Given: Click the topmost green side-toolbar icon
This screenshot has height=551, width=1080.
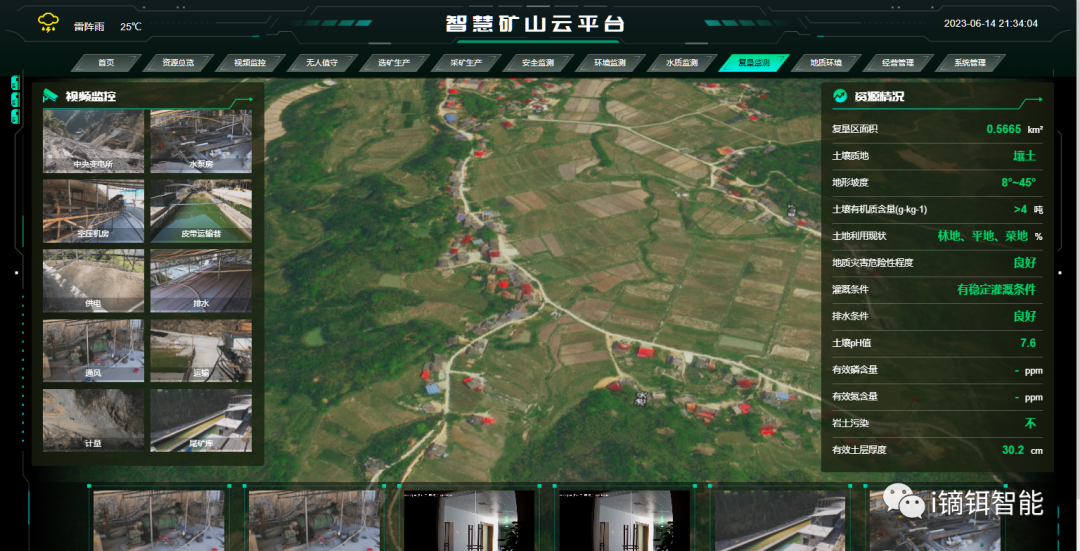Looking at the screenshot, I should tap(16, 83).
